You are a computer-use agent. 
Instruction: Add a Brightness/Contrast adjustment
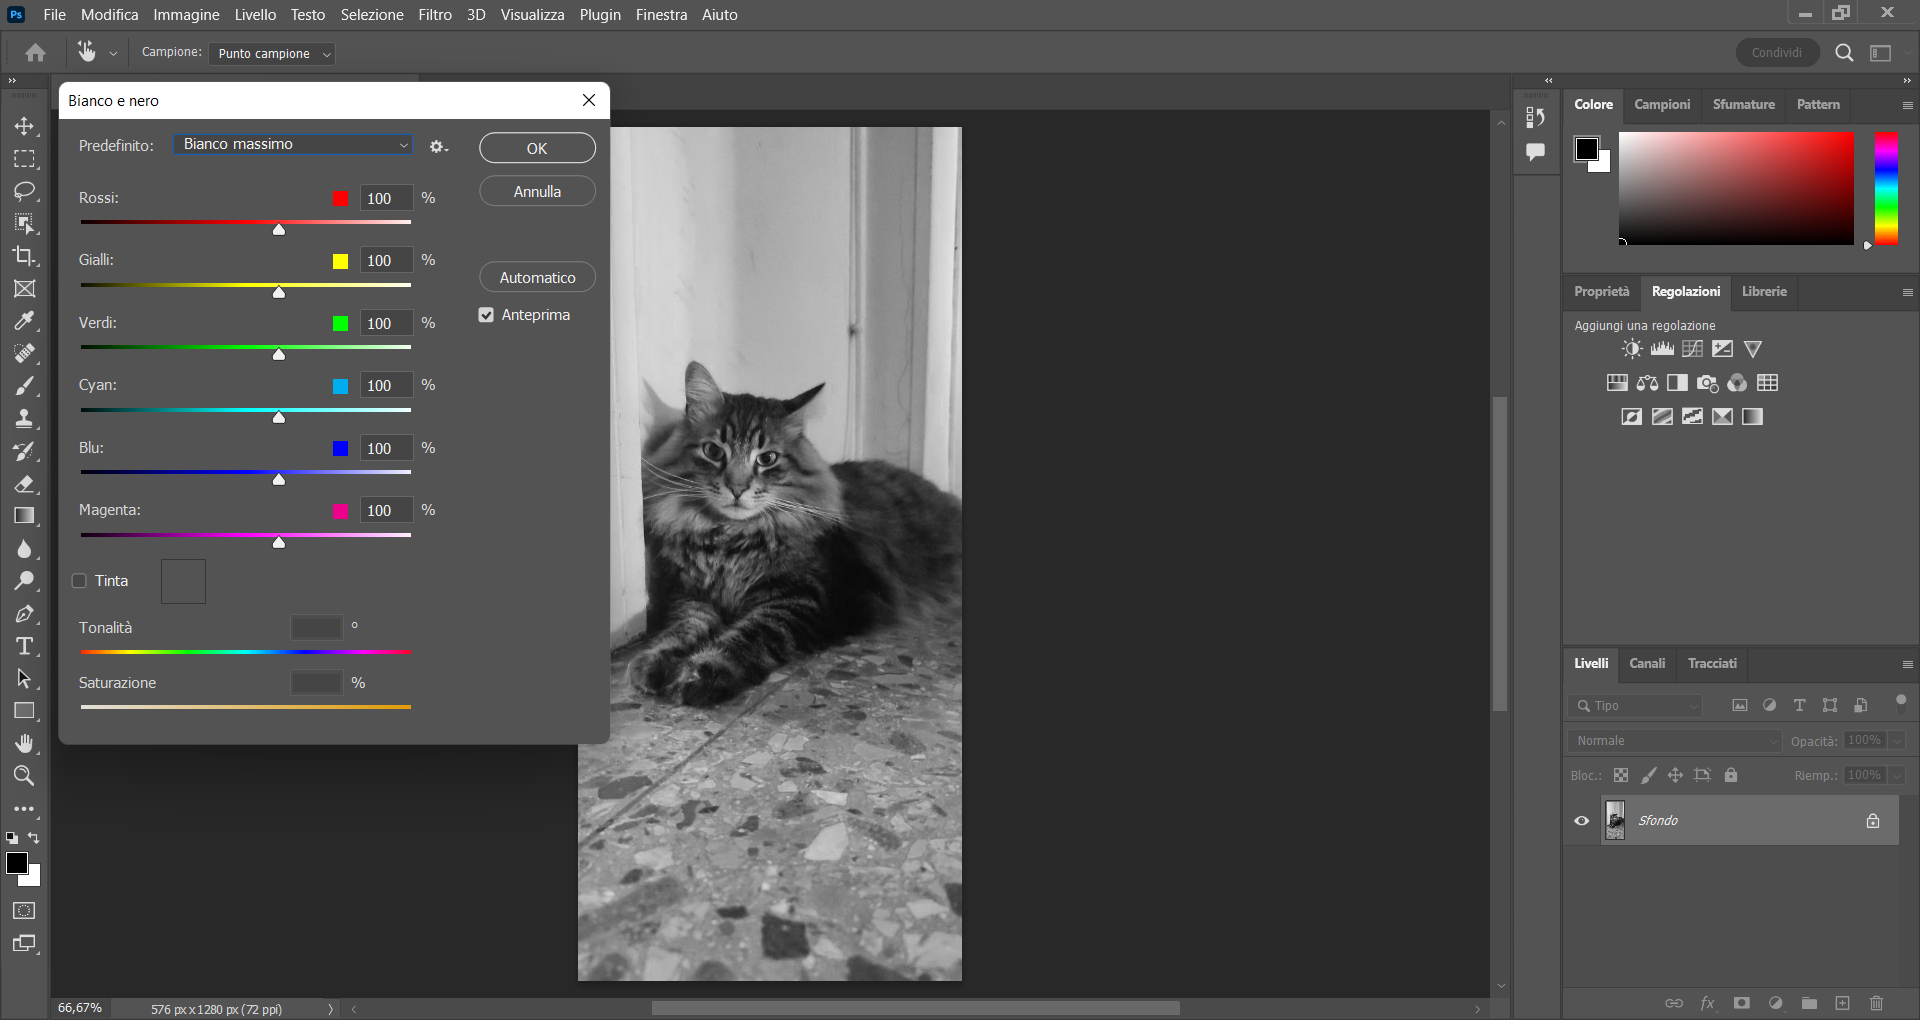tap(1630, 348)
